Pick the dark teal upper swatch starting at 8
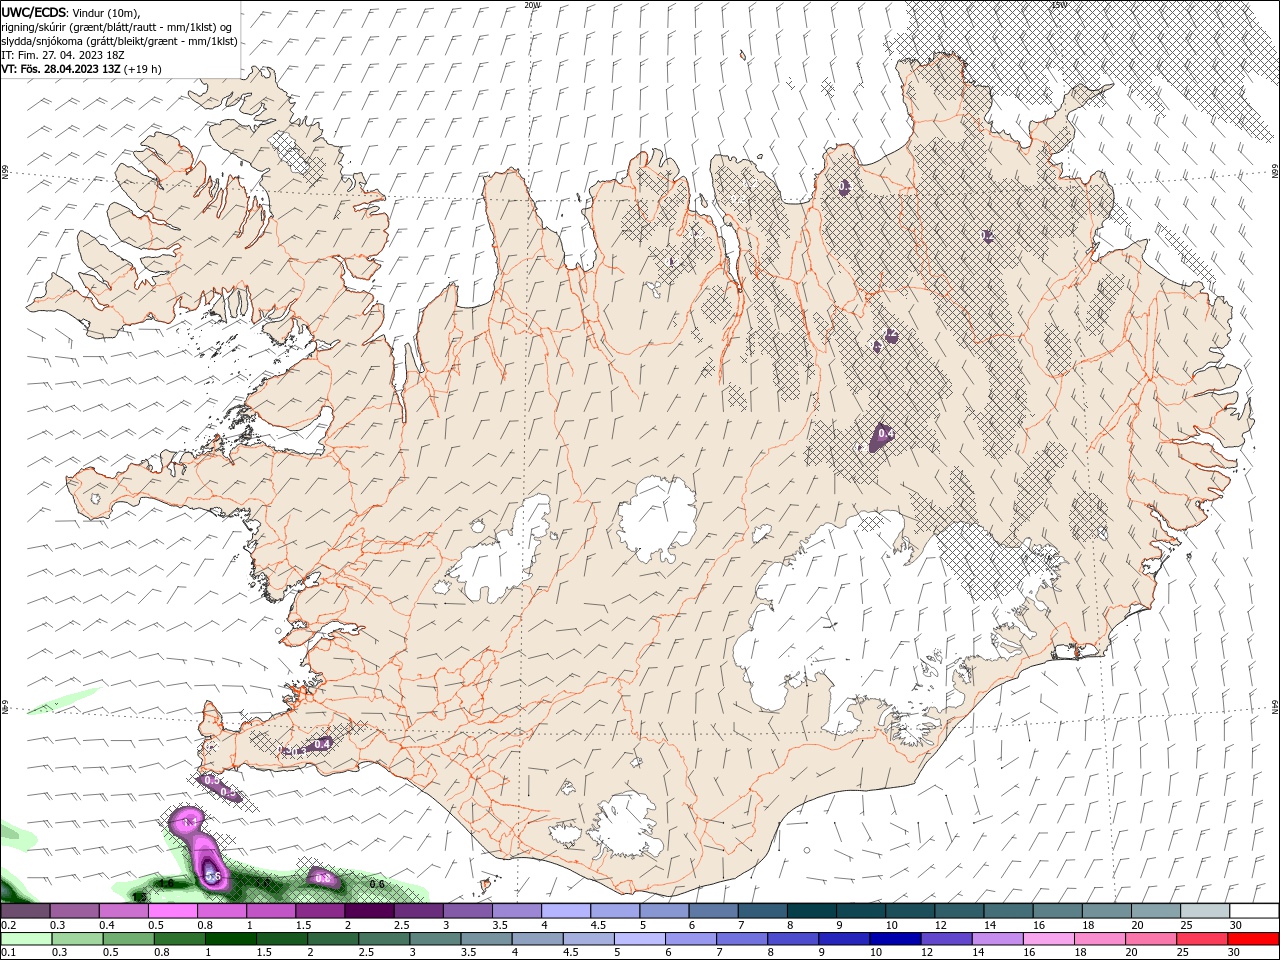 [x=811, y=912]
